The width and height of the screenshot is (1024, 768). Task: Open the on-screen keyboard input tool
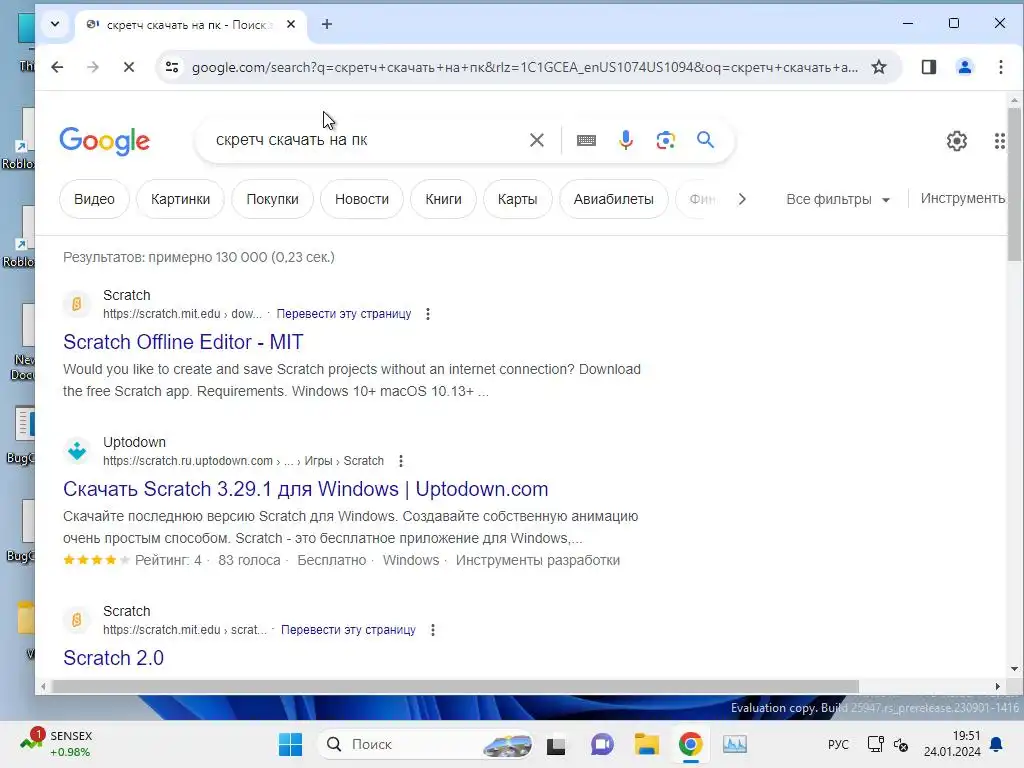pos(586,140)
